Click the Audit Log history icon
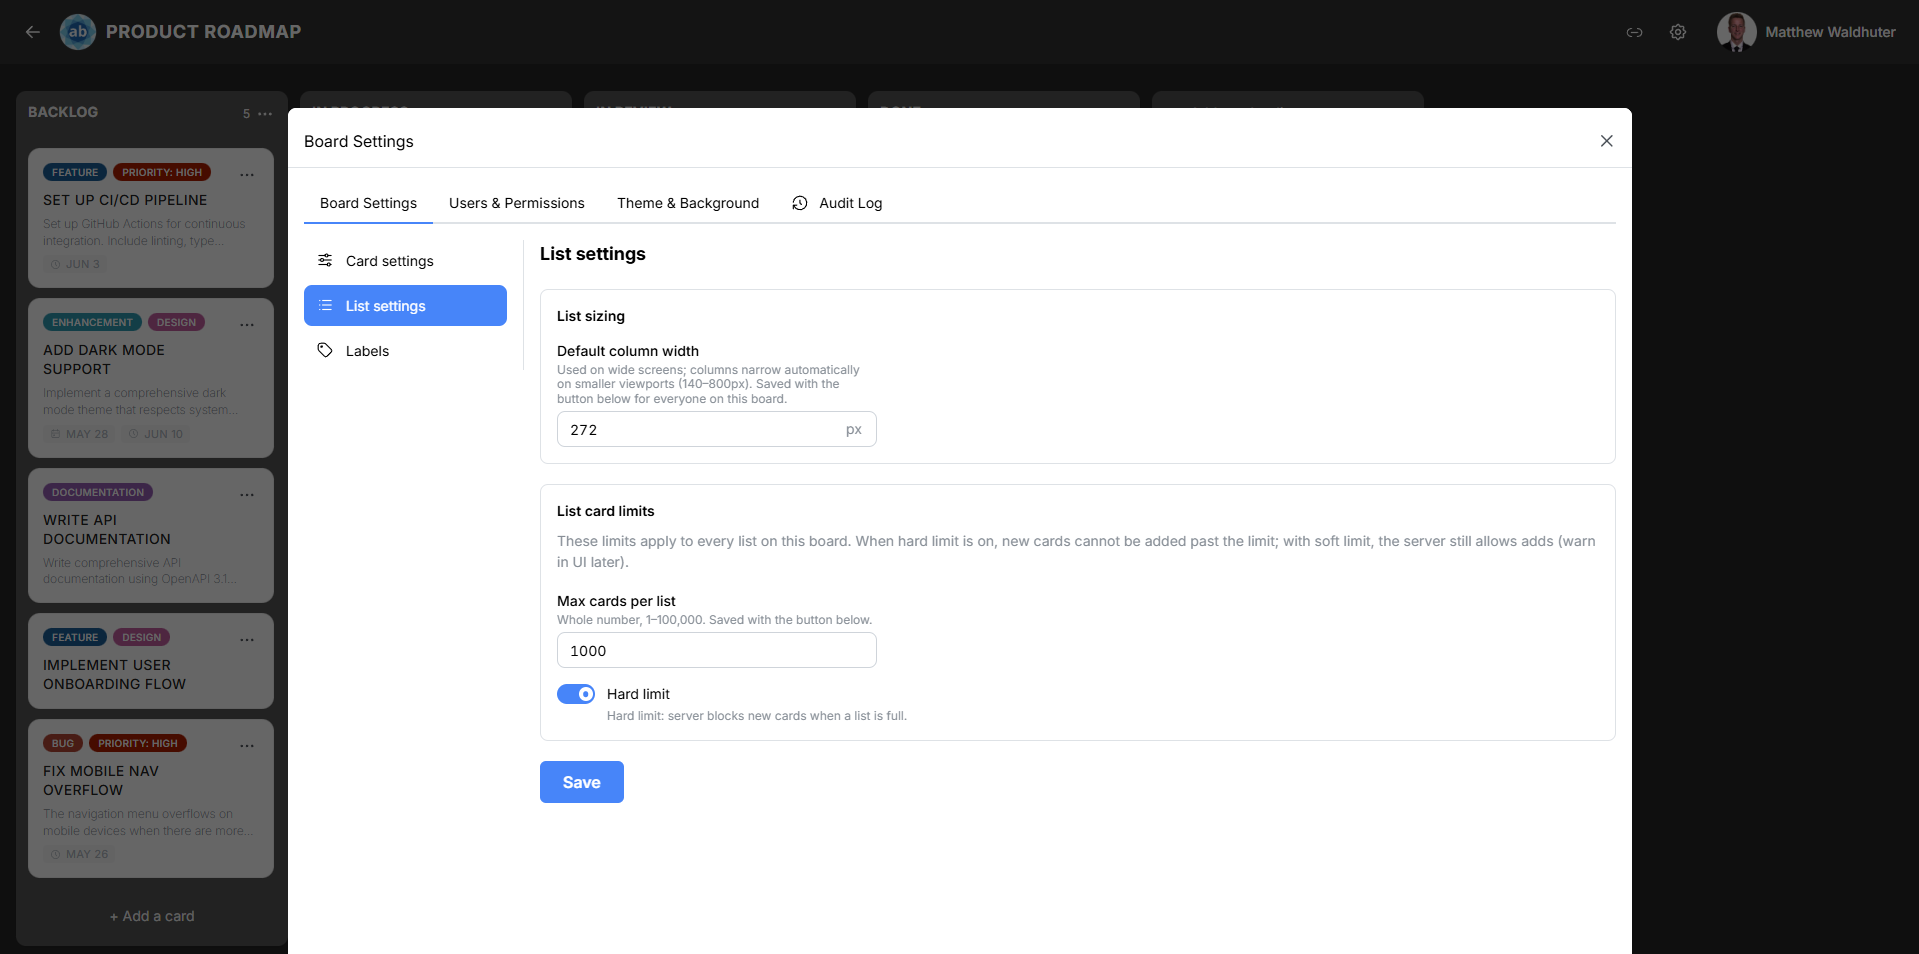This screenshot has height=954, width=1919. pyautogui.click(x=800, y=203)
